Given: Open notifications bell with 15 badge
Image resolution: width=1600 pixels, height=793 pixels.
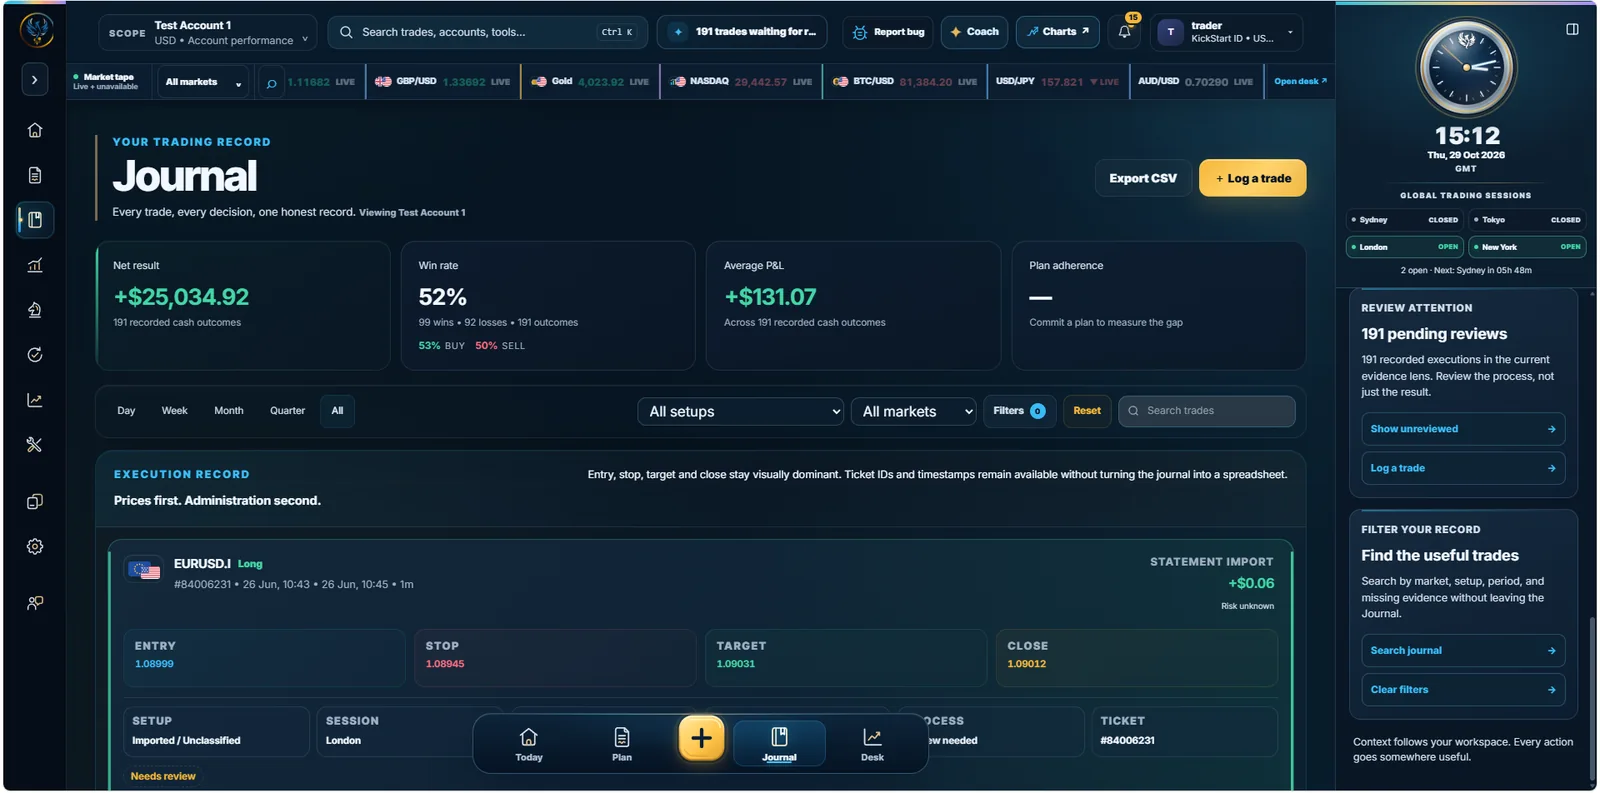Looking at the screenshot, I should 1125,32.
